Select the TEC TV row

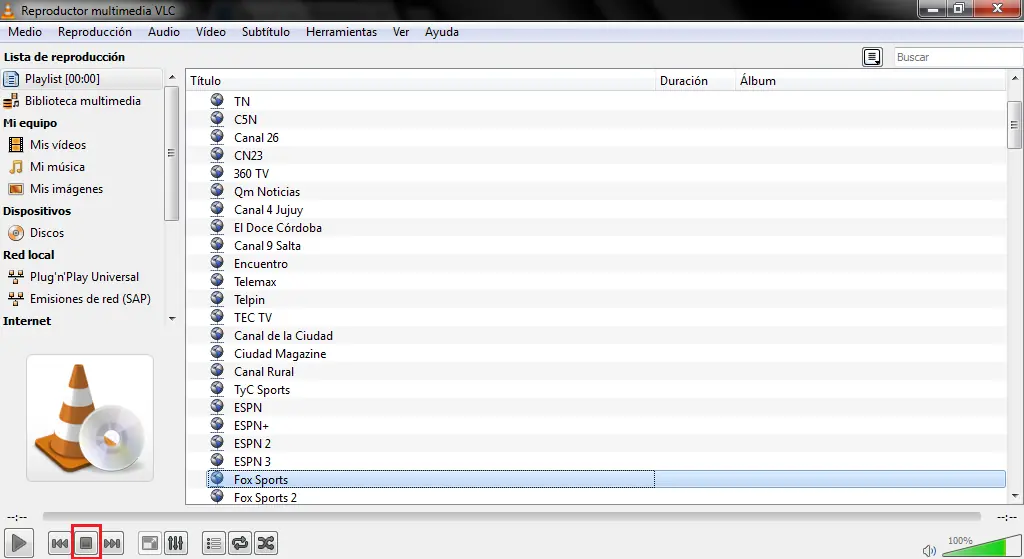point(606,317)
